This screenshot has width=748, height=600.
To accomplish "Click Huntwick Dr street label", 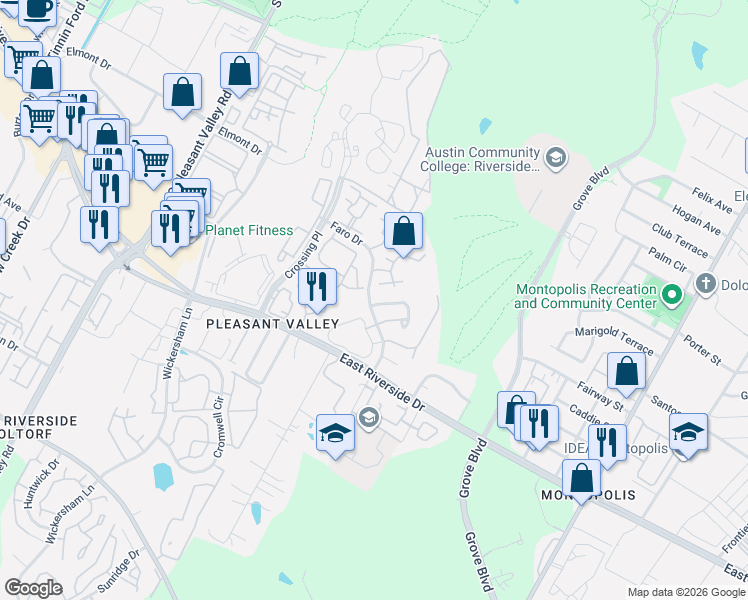I will (42, 483).
